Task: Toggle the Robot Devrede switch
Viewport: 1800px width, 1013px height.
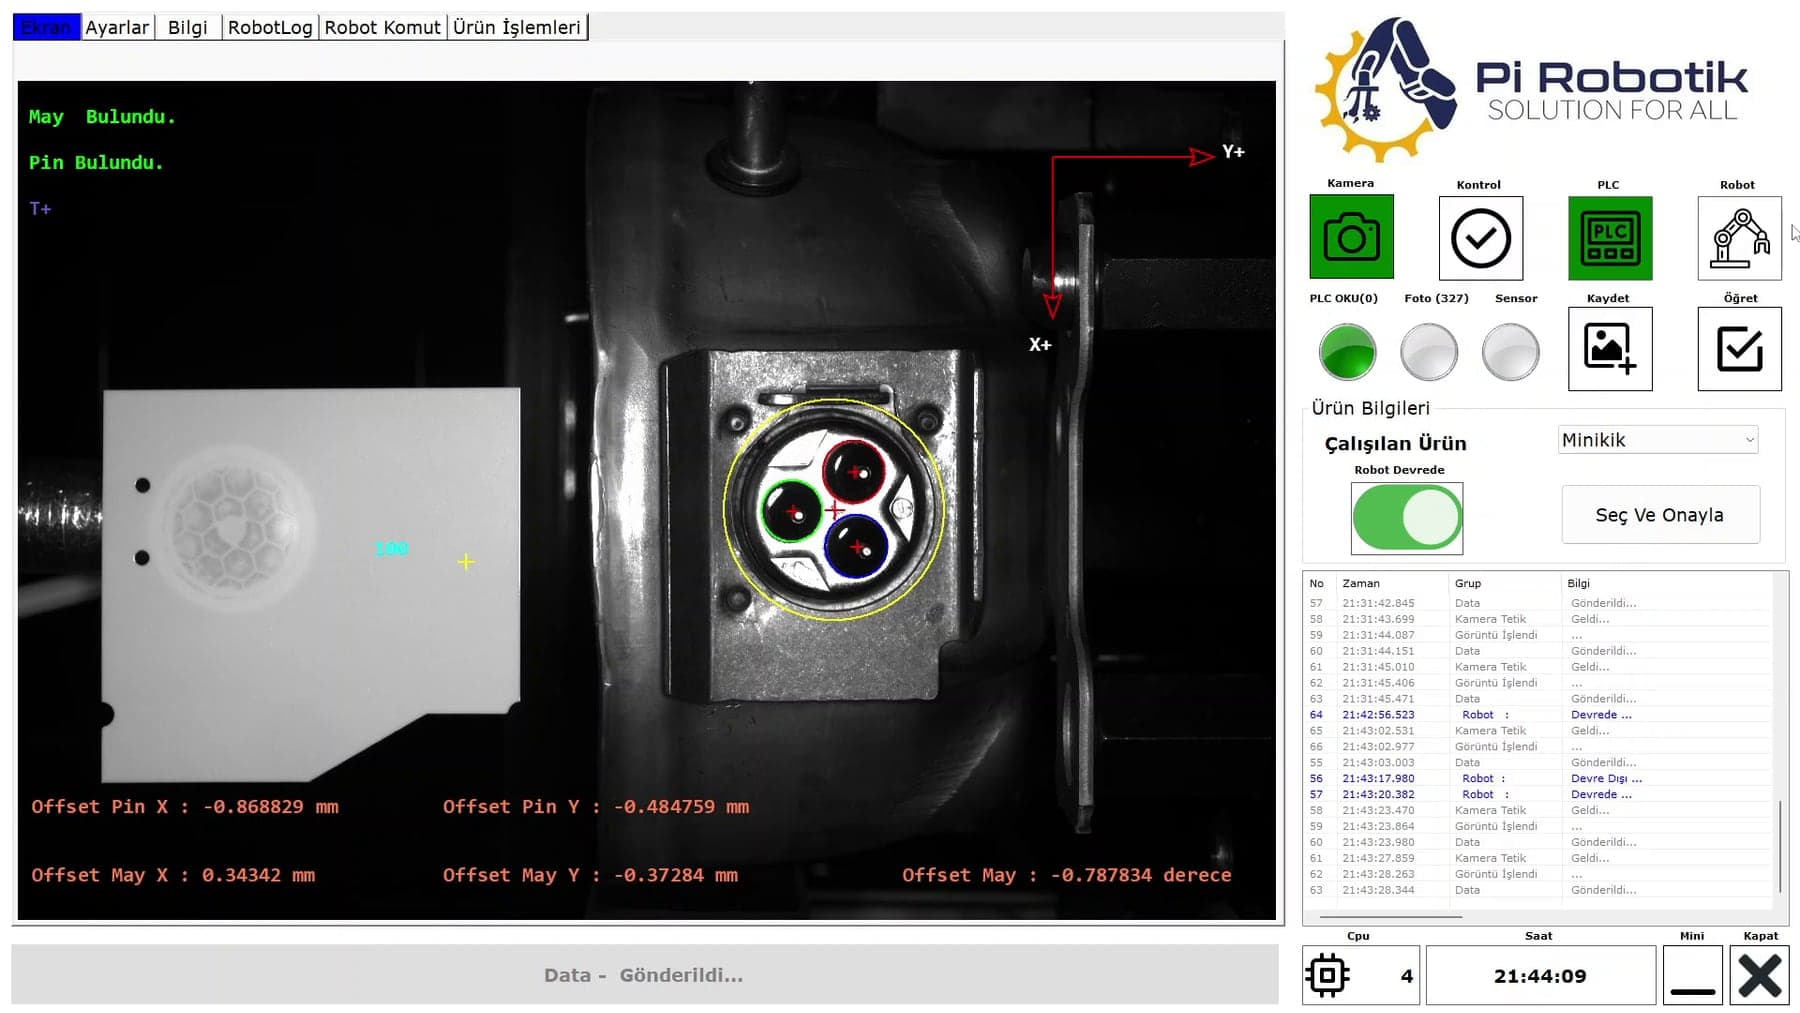Action: (1407, 518)
